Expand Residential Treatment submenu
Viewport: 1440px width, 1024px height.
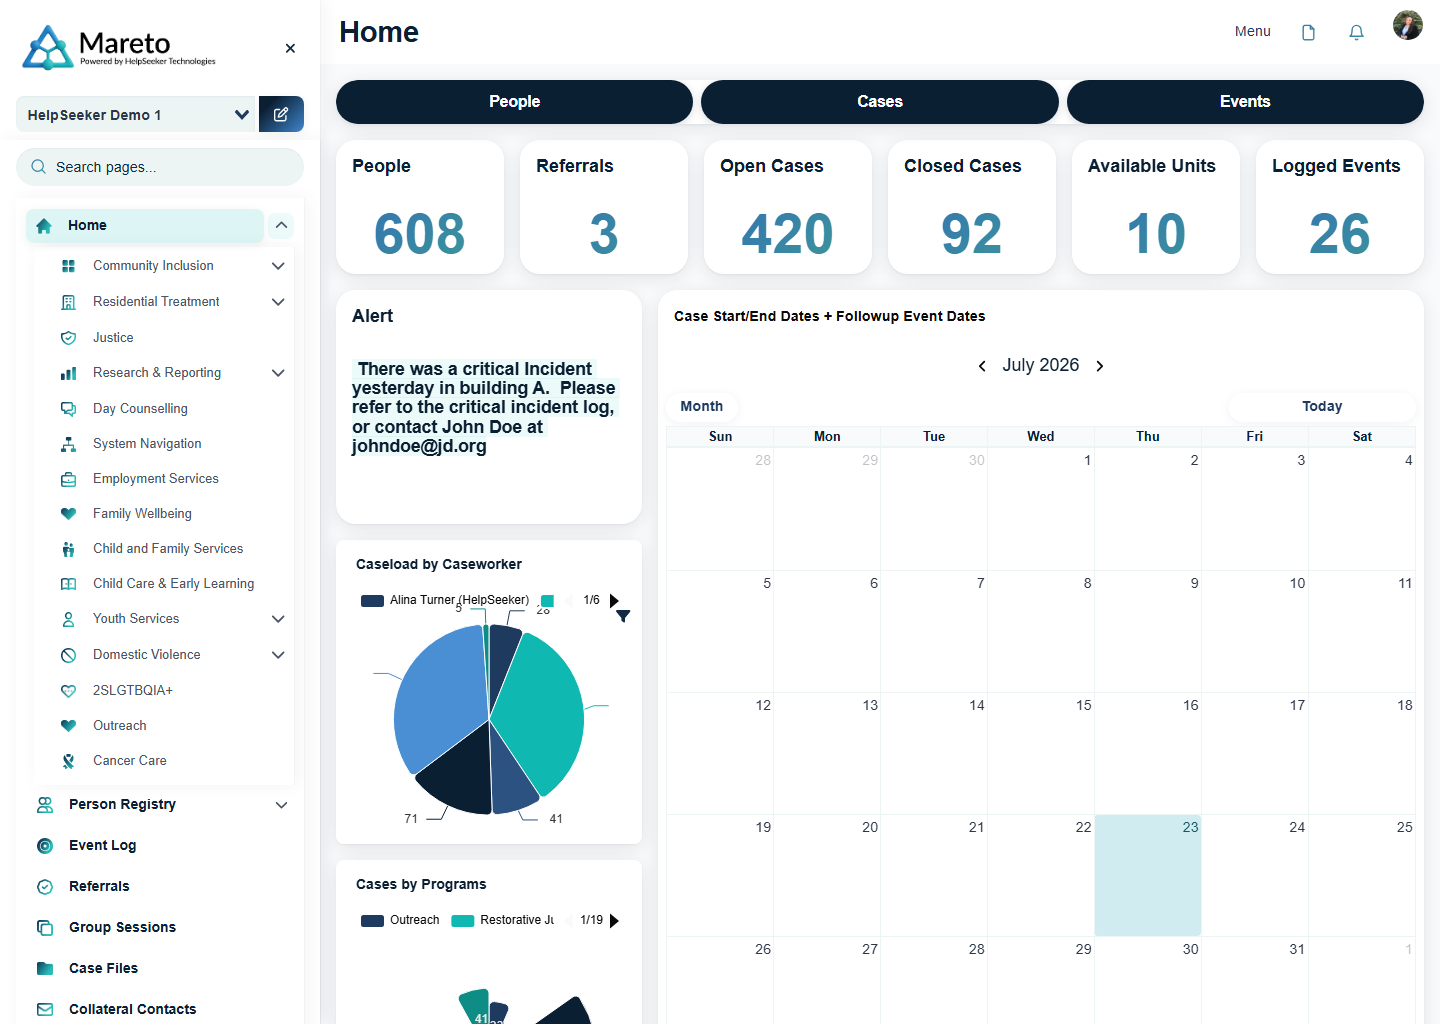pos(278,302)
